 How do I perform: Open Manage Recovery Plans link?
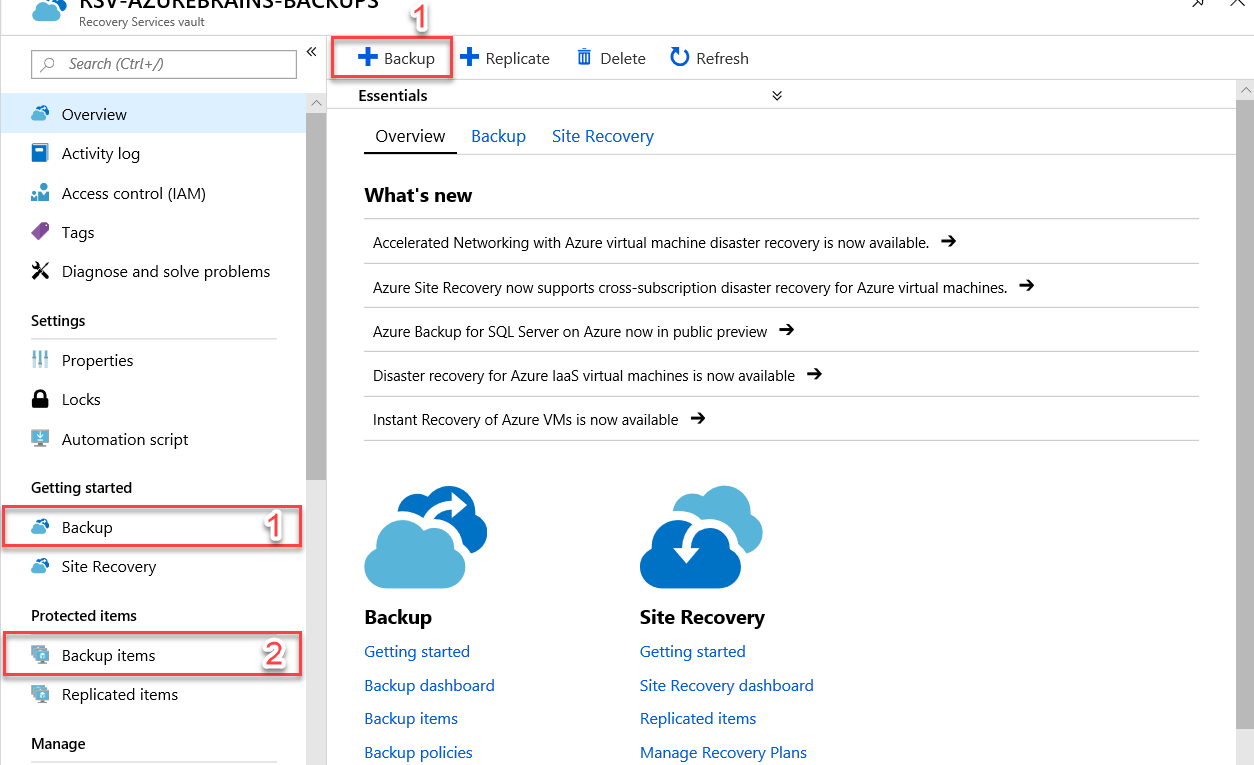pos(723,752)
